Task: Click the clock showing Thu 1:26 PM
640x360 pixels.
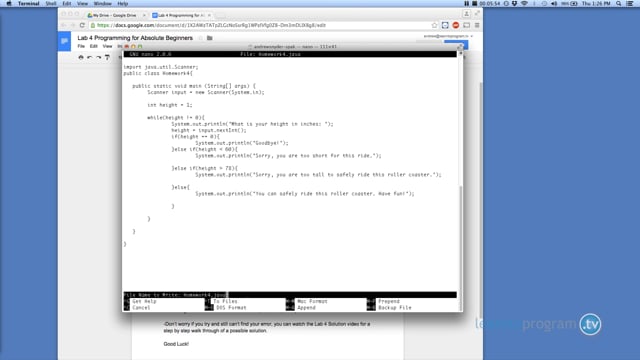Action: [596, 3]
